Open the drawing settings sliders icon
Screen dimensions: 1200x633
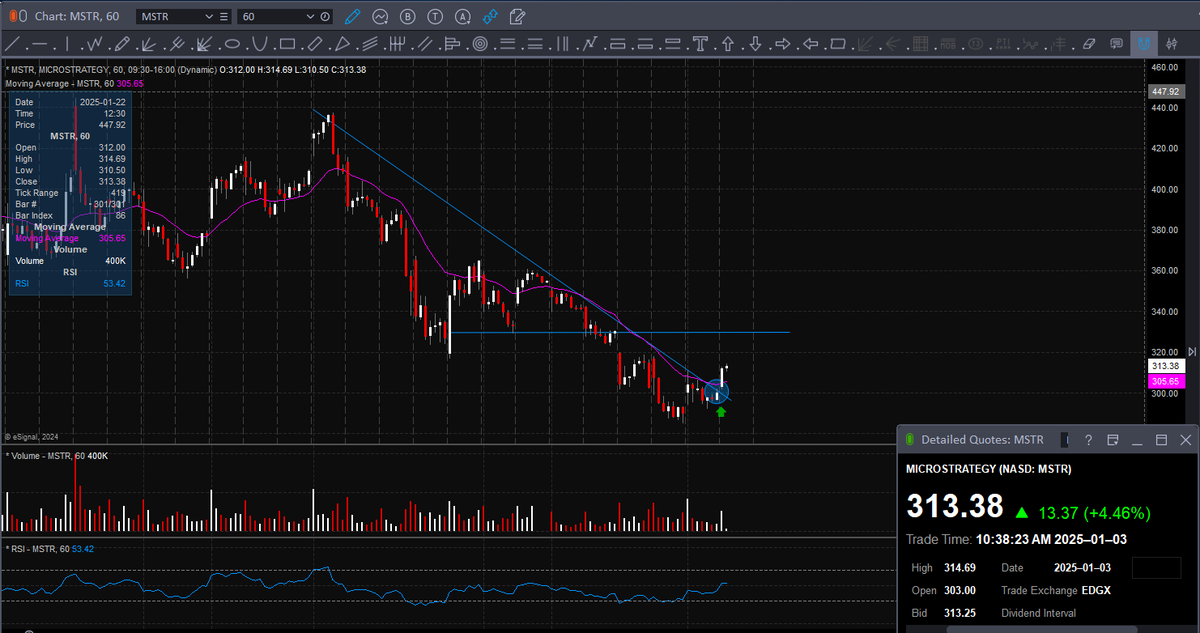point(1171,44)
